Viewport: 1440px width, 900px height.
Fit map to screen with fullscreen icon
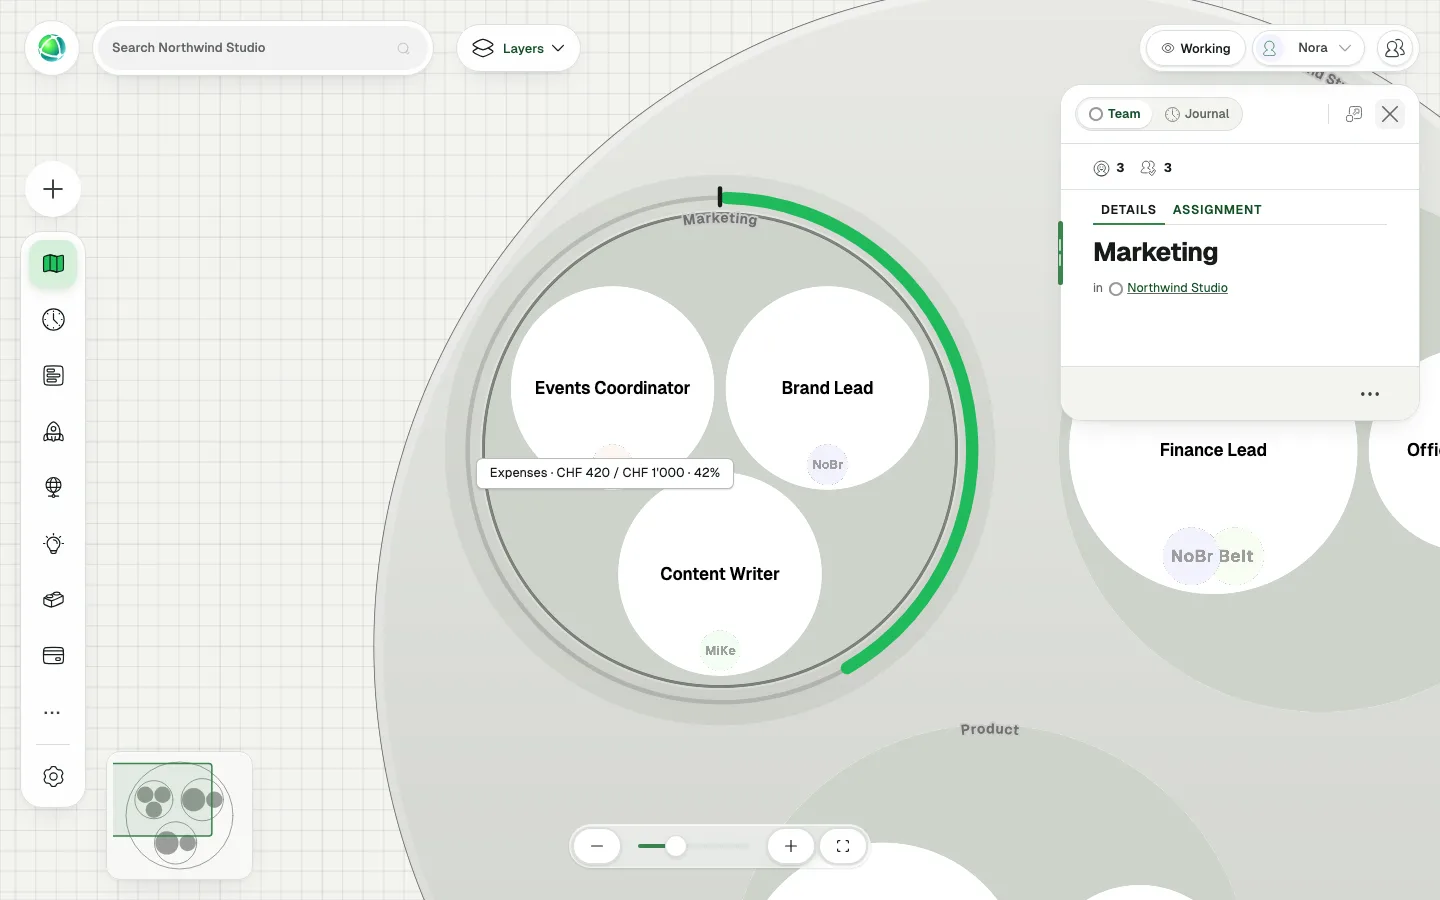843,846
